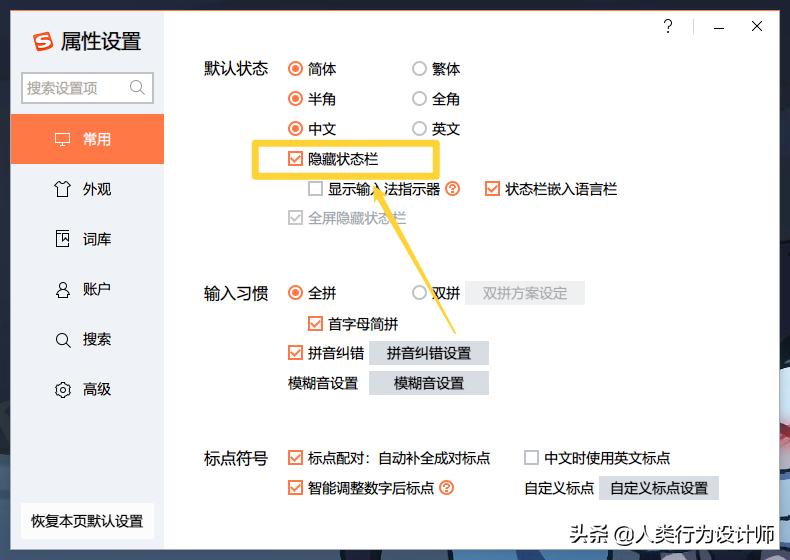
Task: Click the magnifier icon in the search box
Action: (x=137, y=87)
